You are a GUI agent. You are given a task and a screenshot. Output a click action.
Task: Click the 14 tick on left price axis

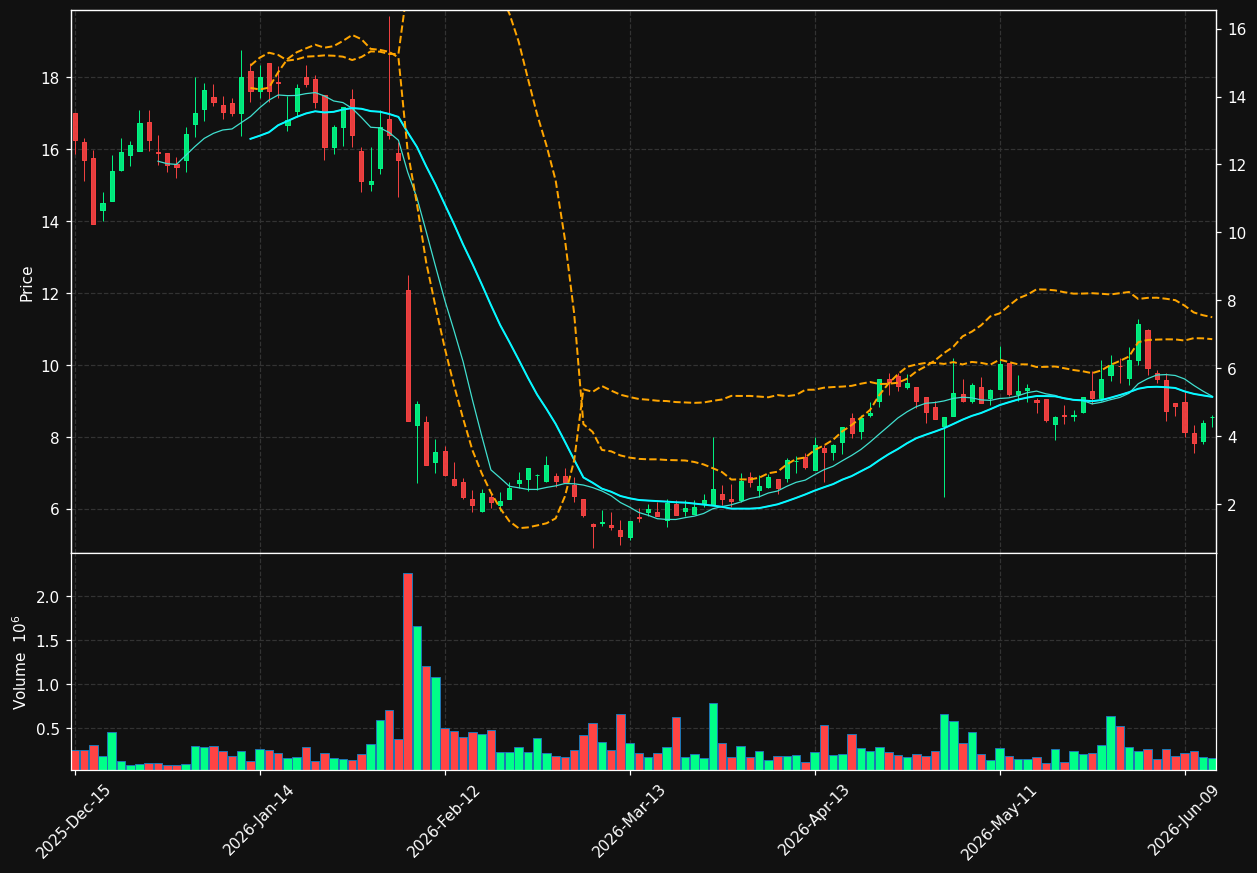pyautogui.click(x=52, y=222)
